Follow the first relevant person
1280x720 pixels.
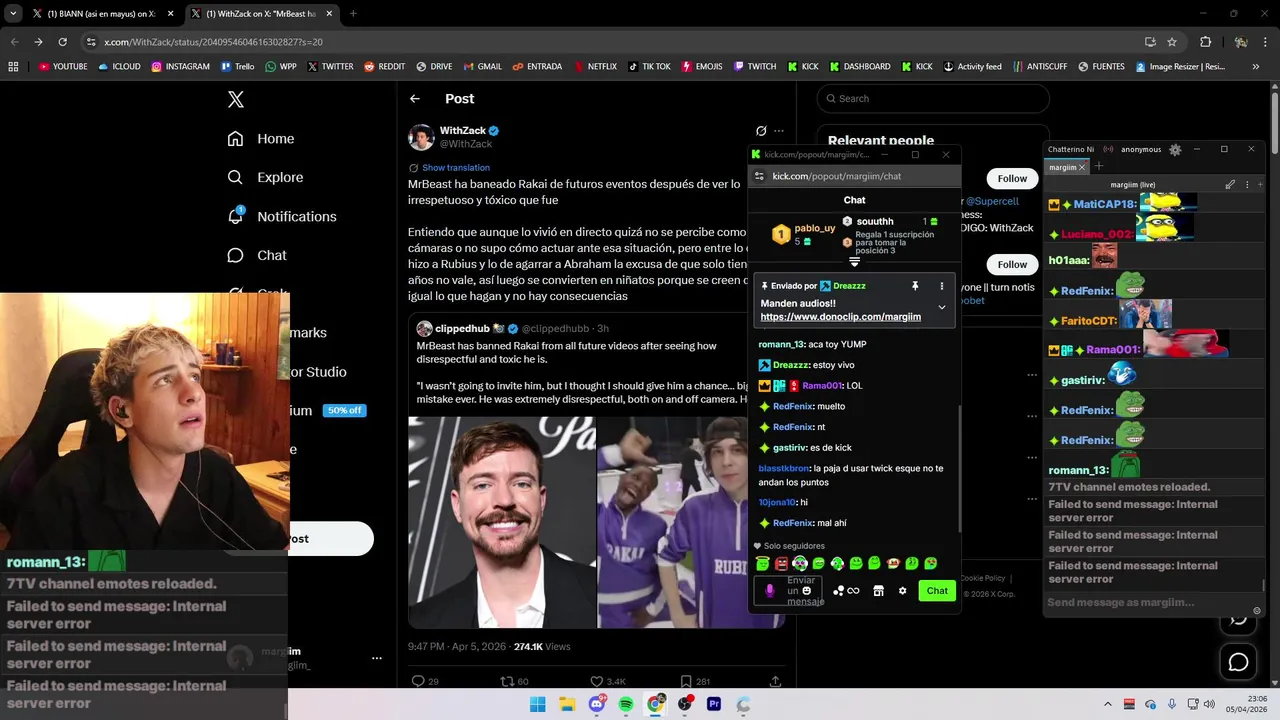coord(1012,178)
